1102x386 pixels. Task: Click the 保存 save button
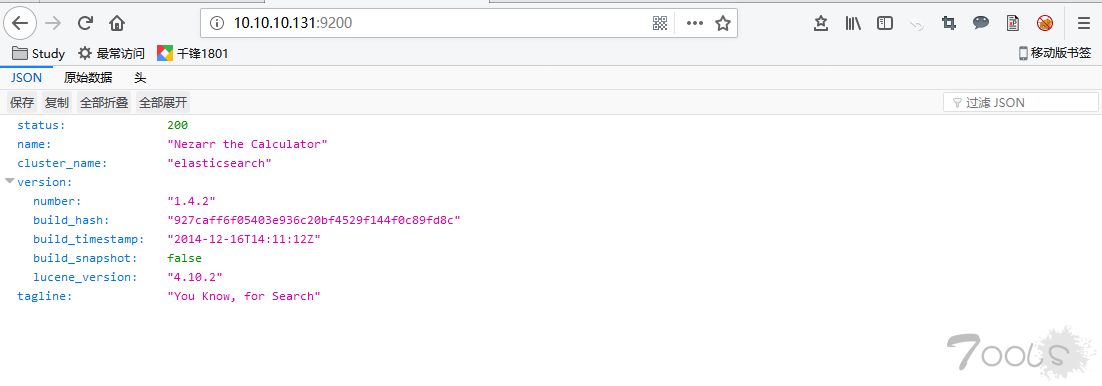(x=22, y=103)
